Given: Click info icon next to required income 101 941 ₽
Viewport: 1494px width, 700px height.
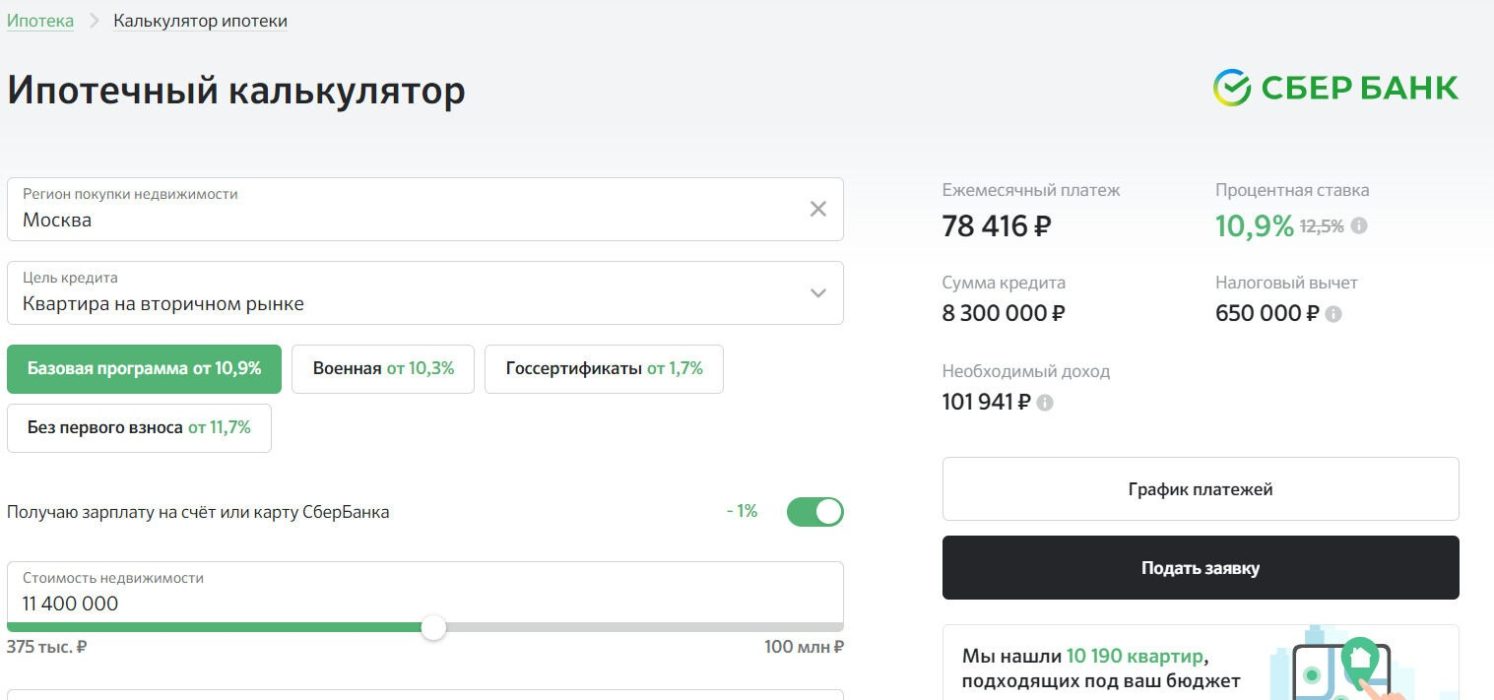Looking at the screenshot, I should pos(1044,403).
